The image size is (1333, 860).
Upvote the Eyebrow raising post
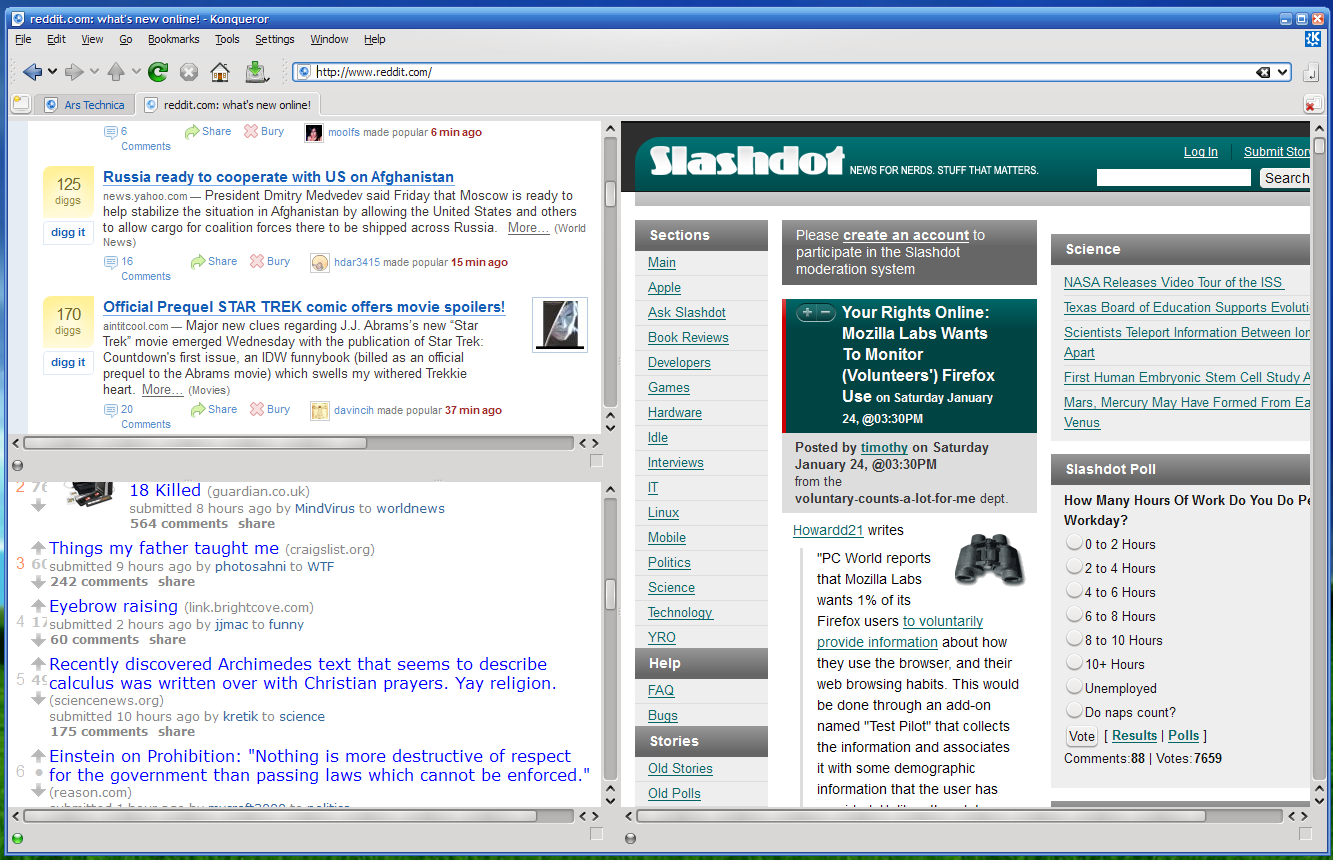pyautogui.click(x=38, y=606)
